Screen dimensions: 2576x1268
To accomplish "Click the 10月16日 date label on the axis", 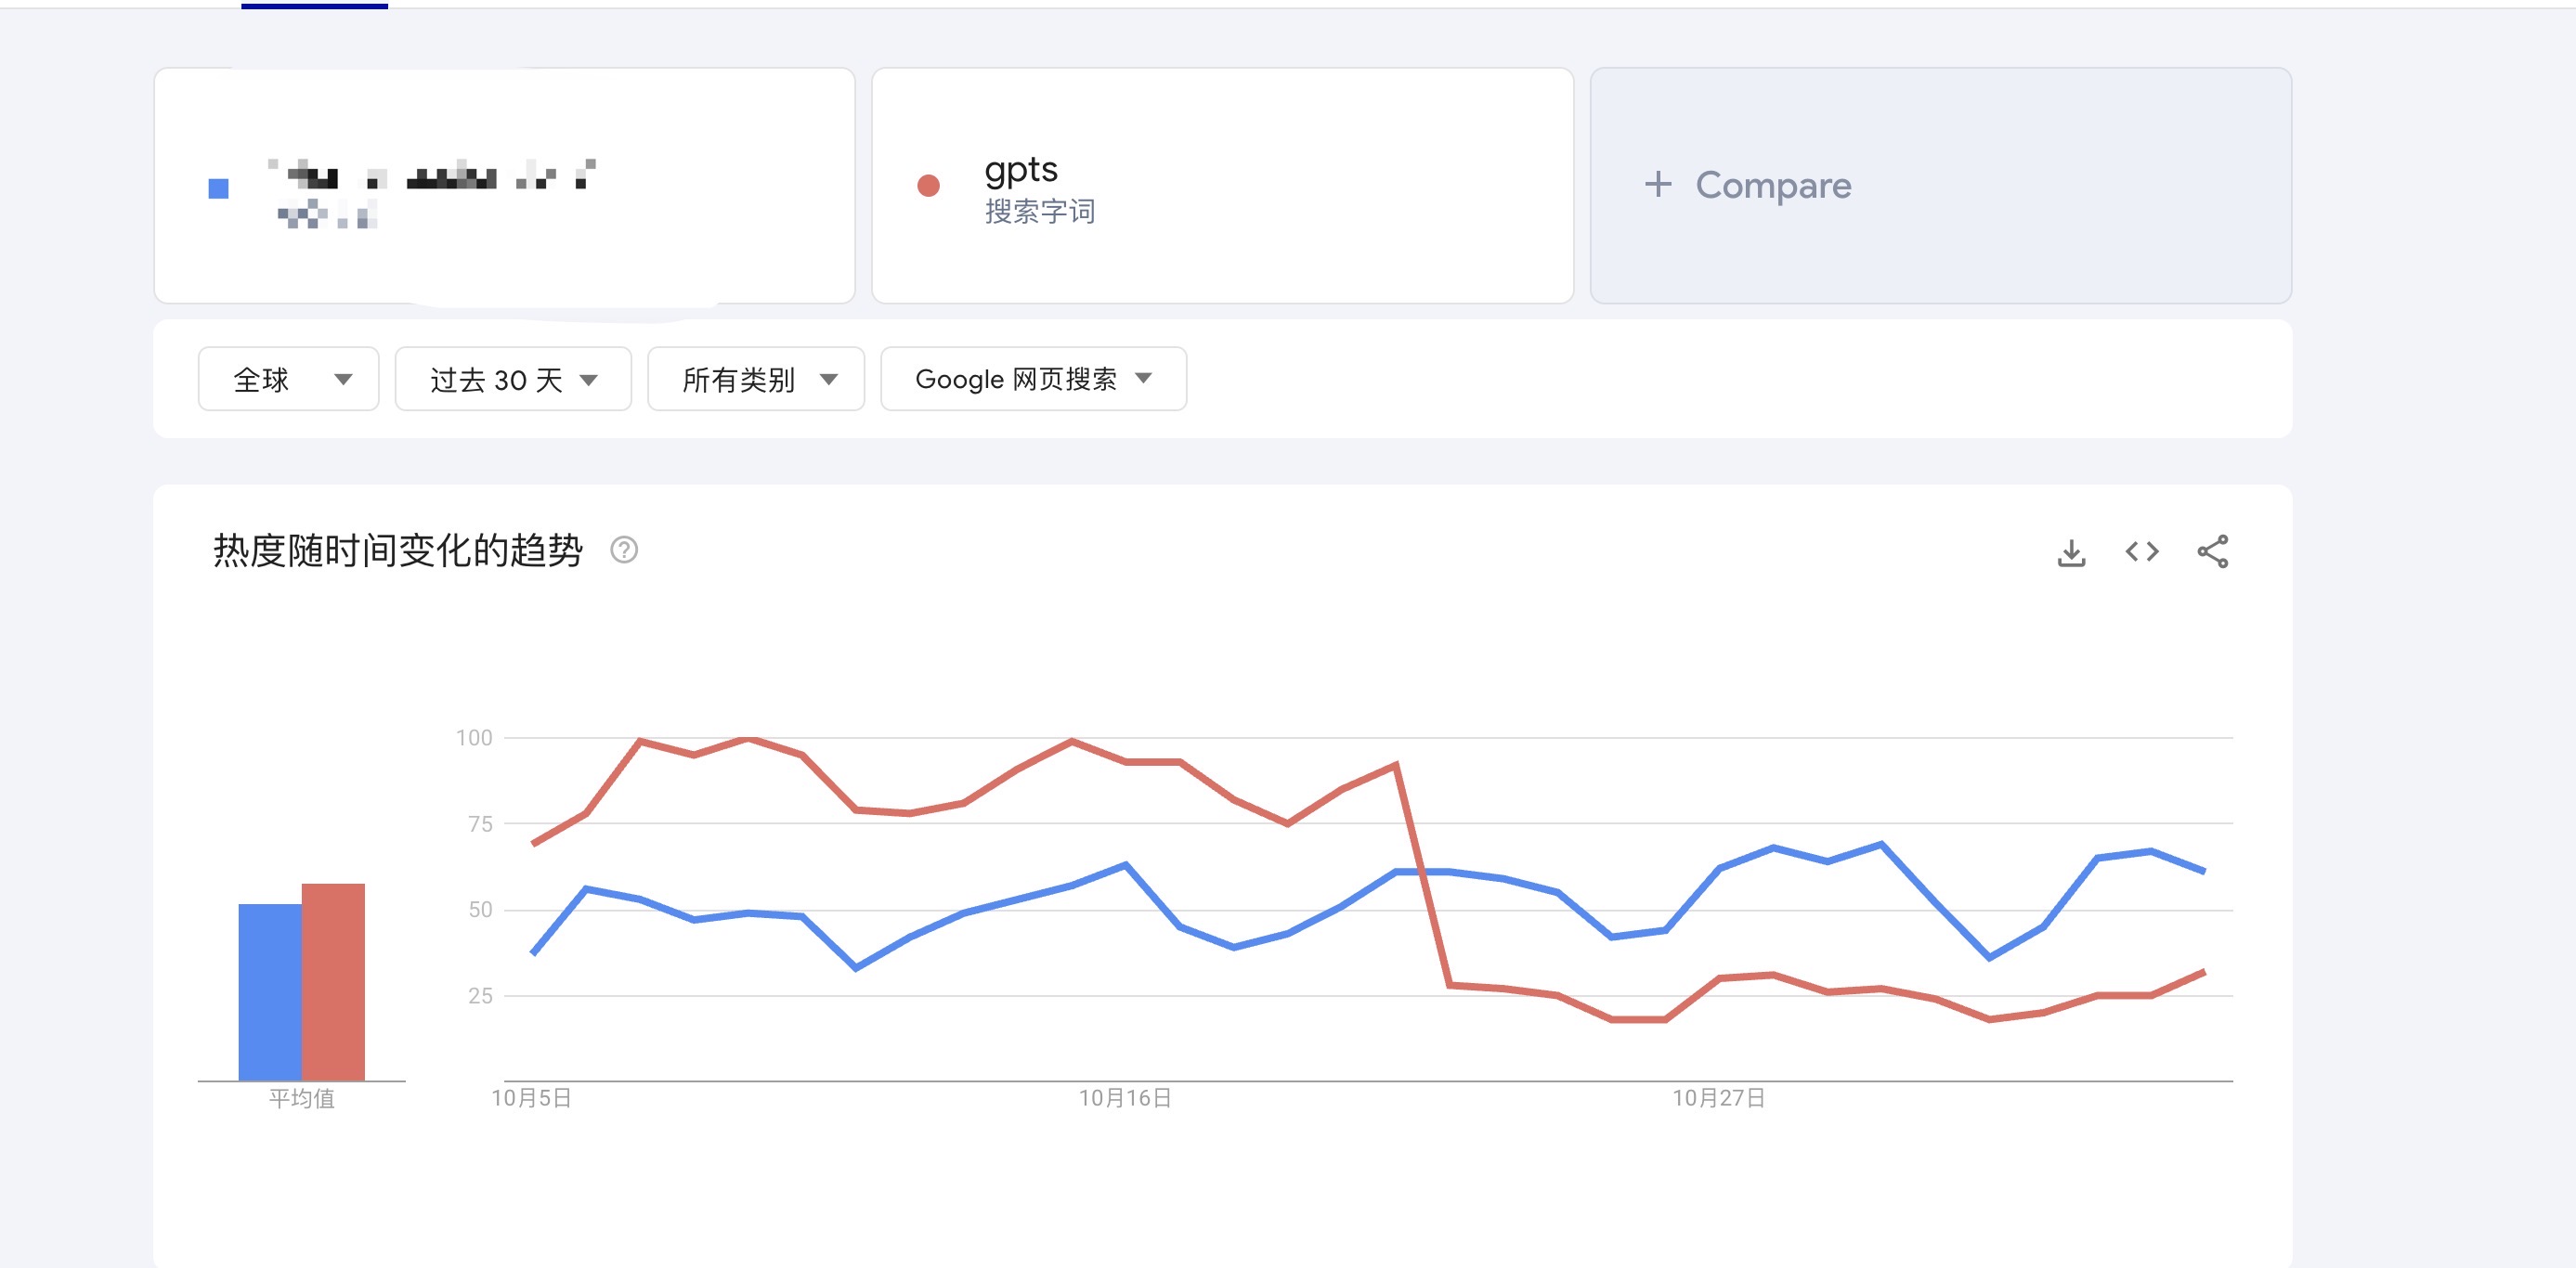I will pos(1125,1098).
